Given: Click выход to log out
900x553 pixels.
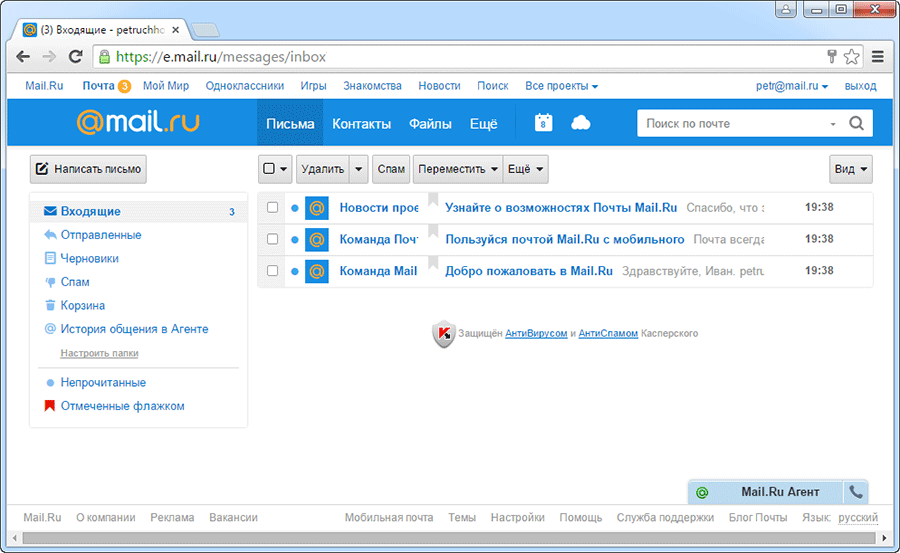Looking at the screenshot, I should (860, 86).
